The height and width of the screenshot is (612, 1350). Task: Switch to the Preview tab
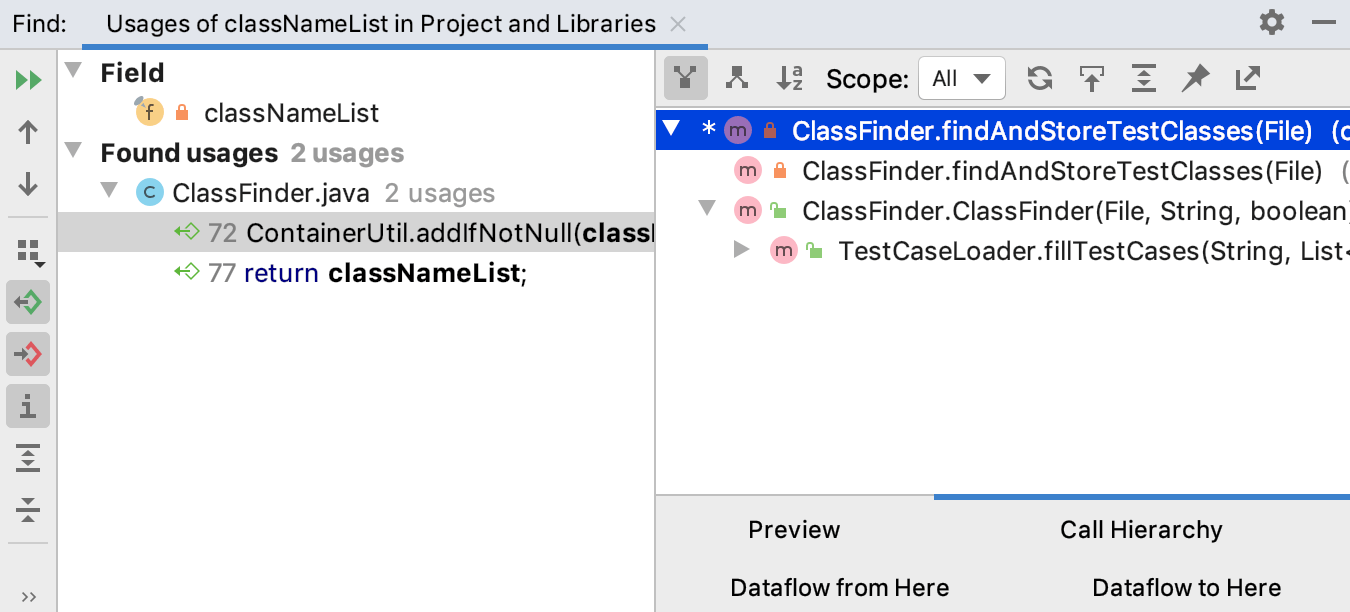794,530
